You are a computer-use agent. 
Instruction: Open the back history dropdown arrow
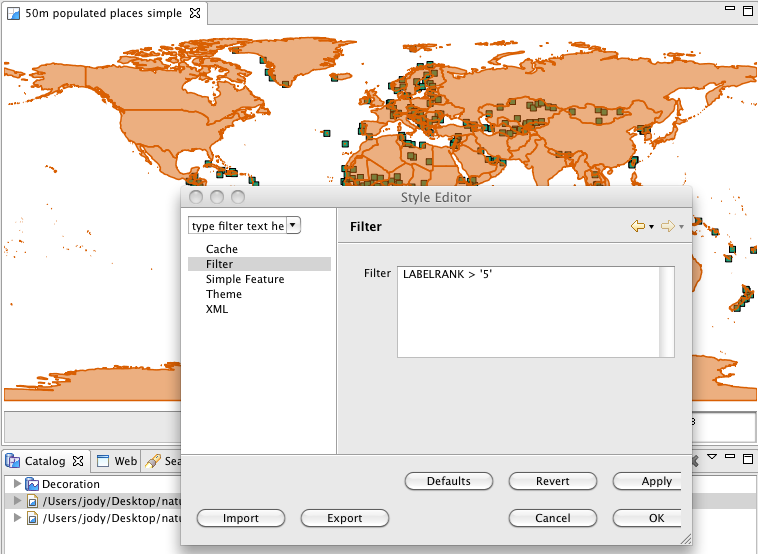click(x=652, y=228)
